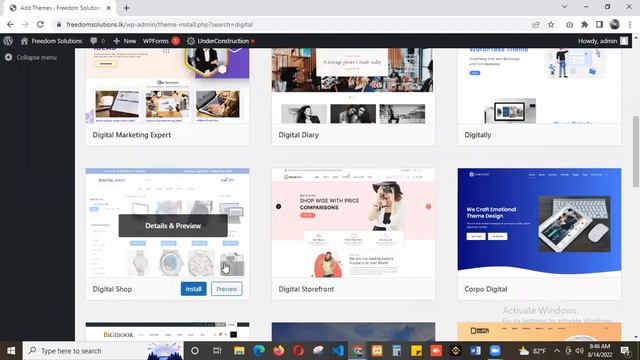
Task: Click the page vertical scrollbar thumb
Action: (x=636, y=151)
